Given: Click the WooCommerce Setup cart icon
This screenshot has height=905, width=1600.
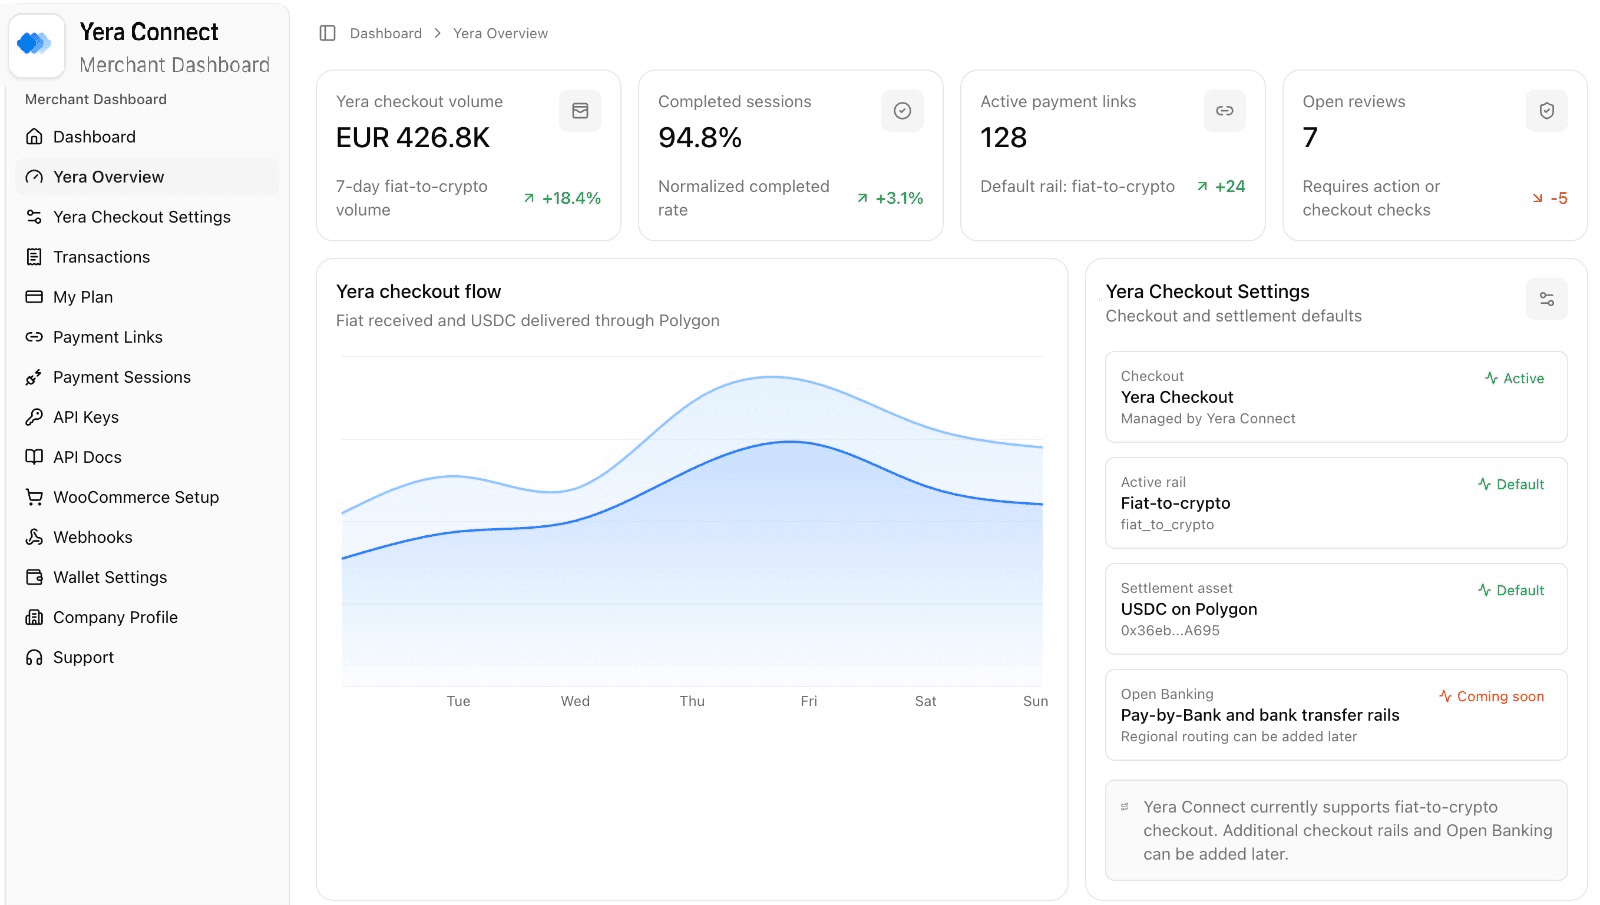Looking at the screenshot, I should (x=34, y=497).
